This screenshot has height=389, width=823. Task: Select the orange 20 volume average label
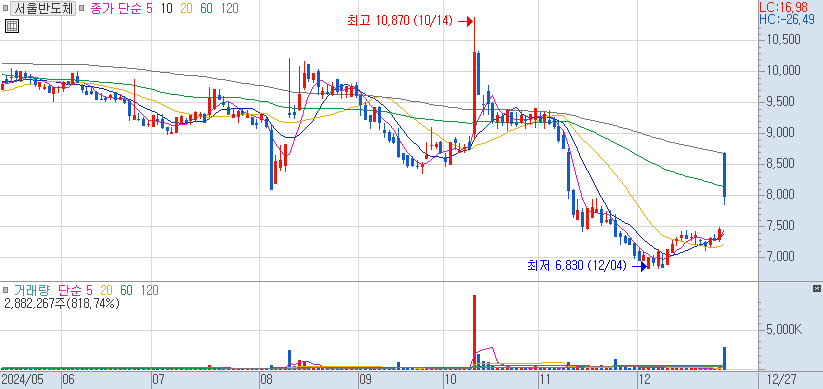(106, 290)
